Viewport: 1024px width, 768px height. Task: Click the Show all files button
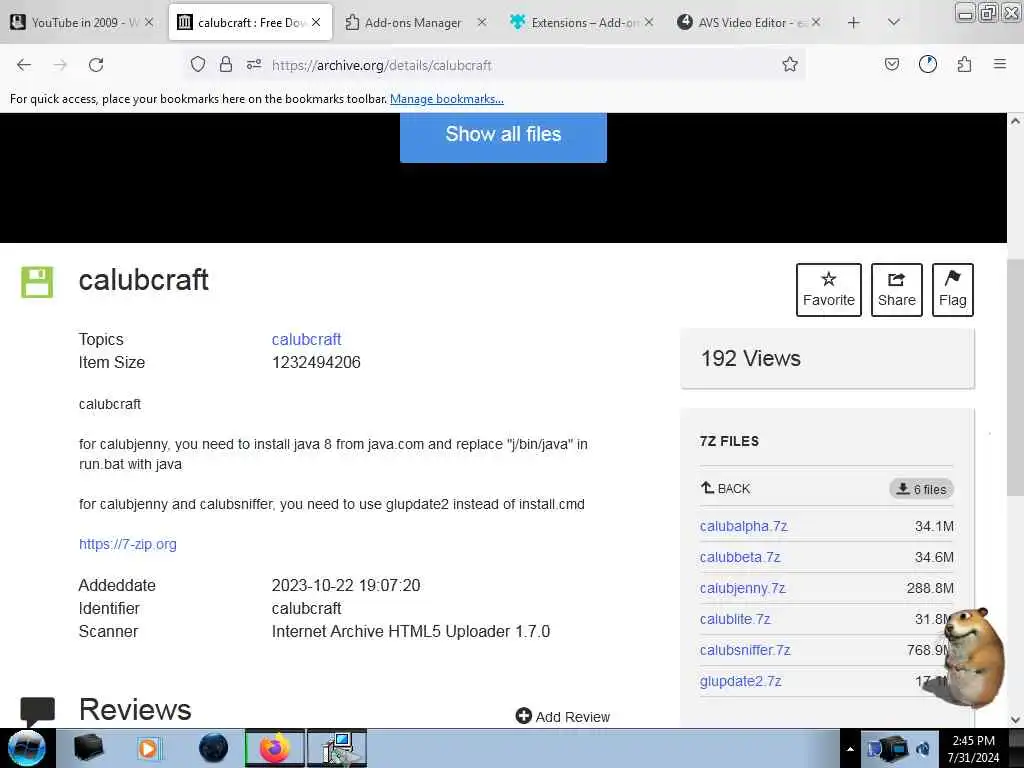click(x=503, y=136)
